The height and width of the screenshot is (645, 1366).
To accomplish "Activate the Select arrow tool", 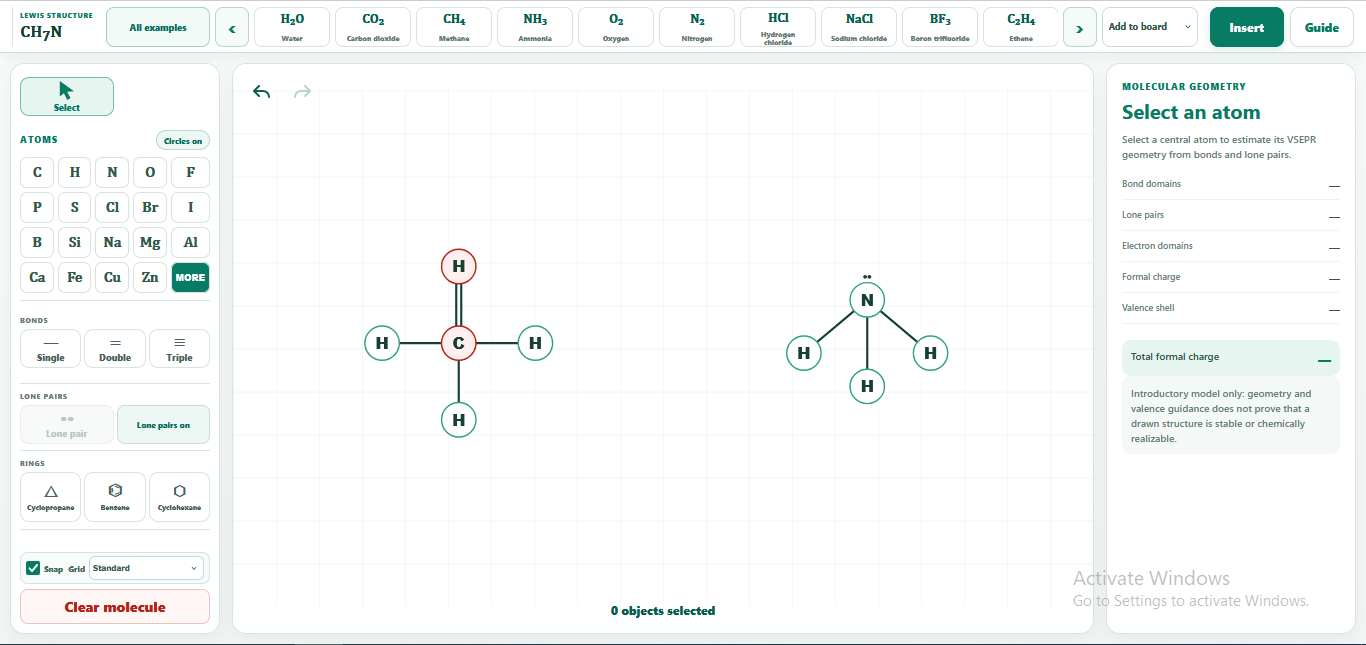I will tap(67, 96).
